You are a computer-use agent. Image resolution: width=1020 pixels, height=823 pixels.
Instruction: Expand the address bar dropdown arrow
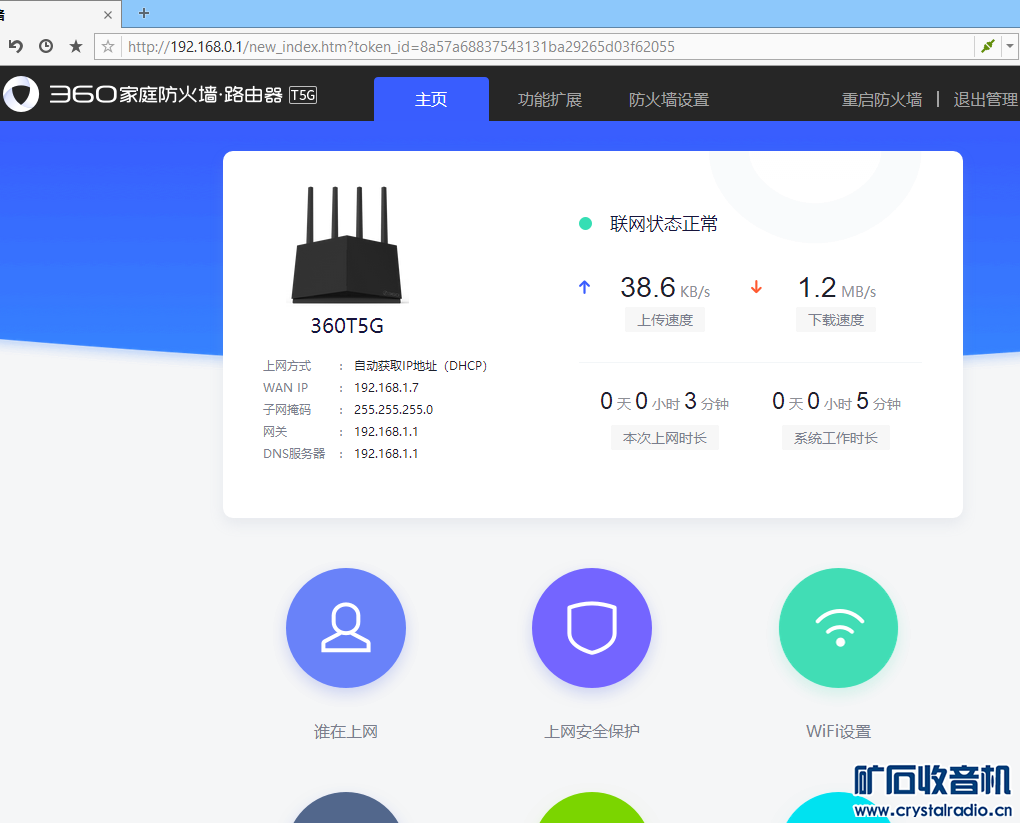pyautogui.click(x=1010, y=47)
